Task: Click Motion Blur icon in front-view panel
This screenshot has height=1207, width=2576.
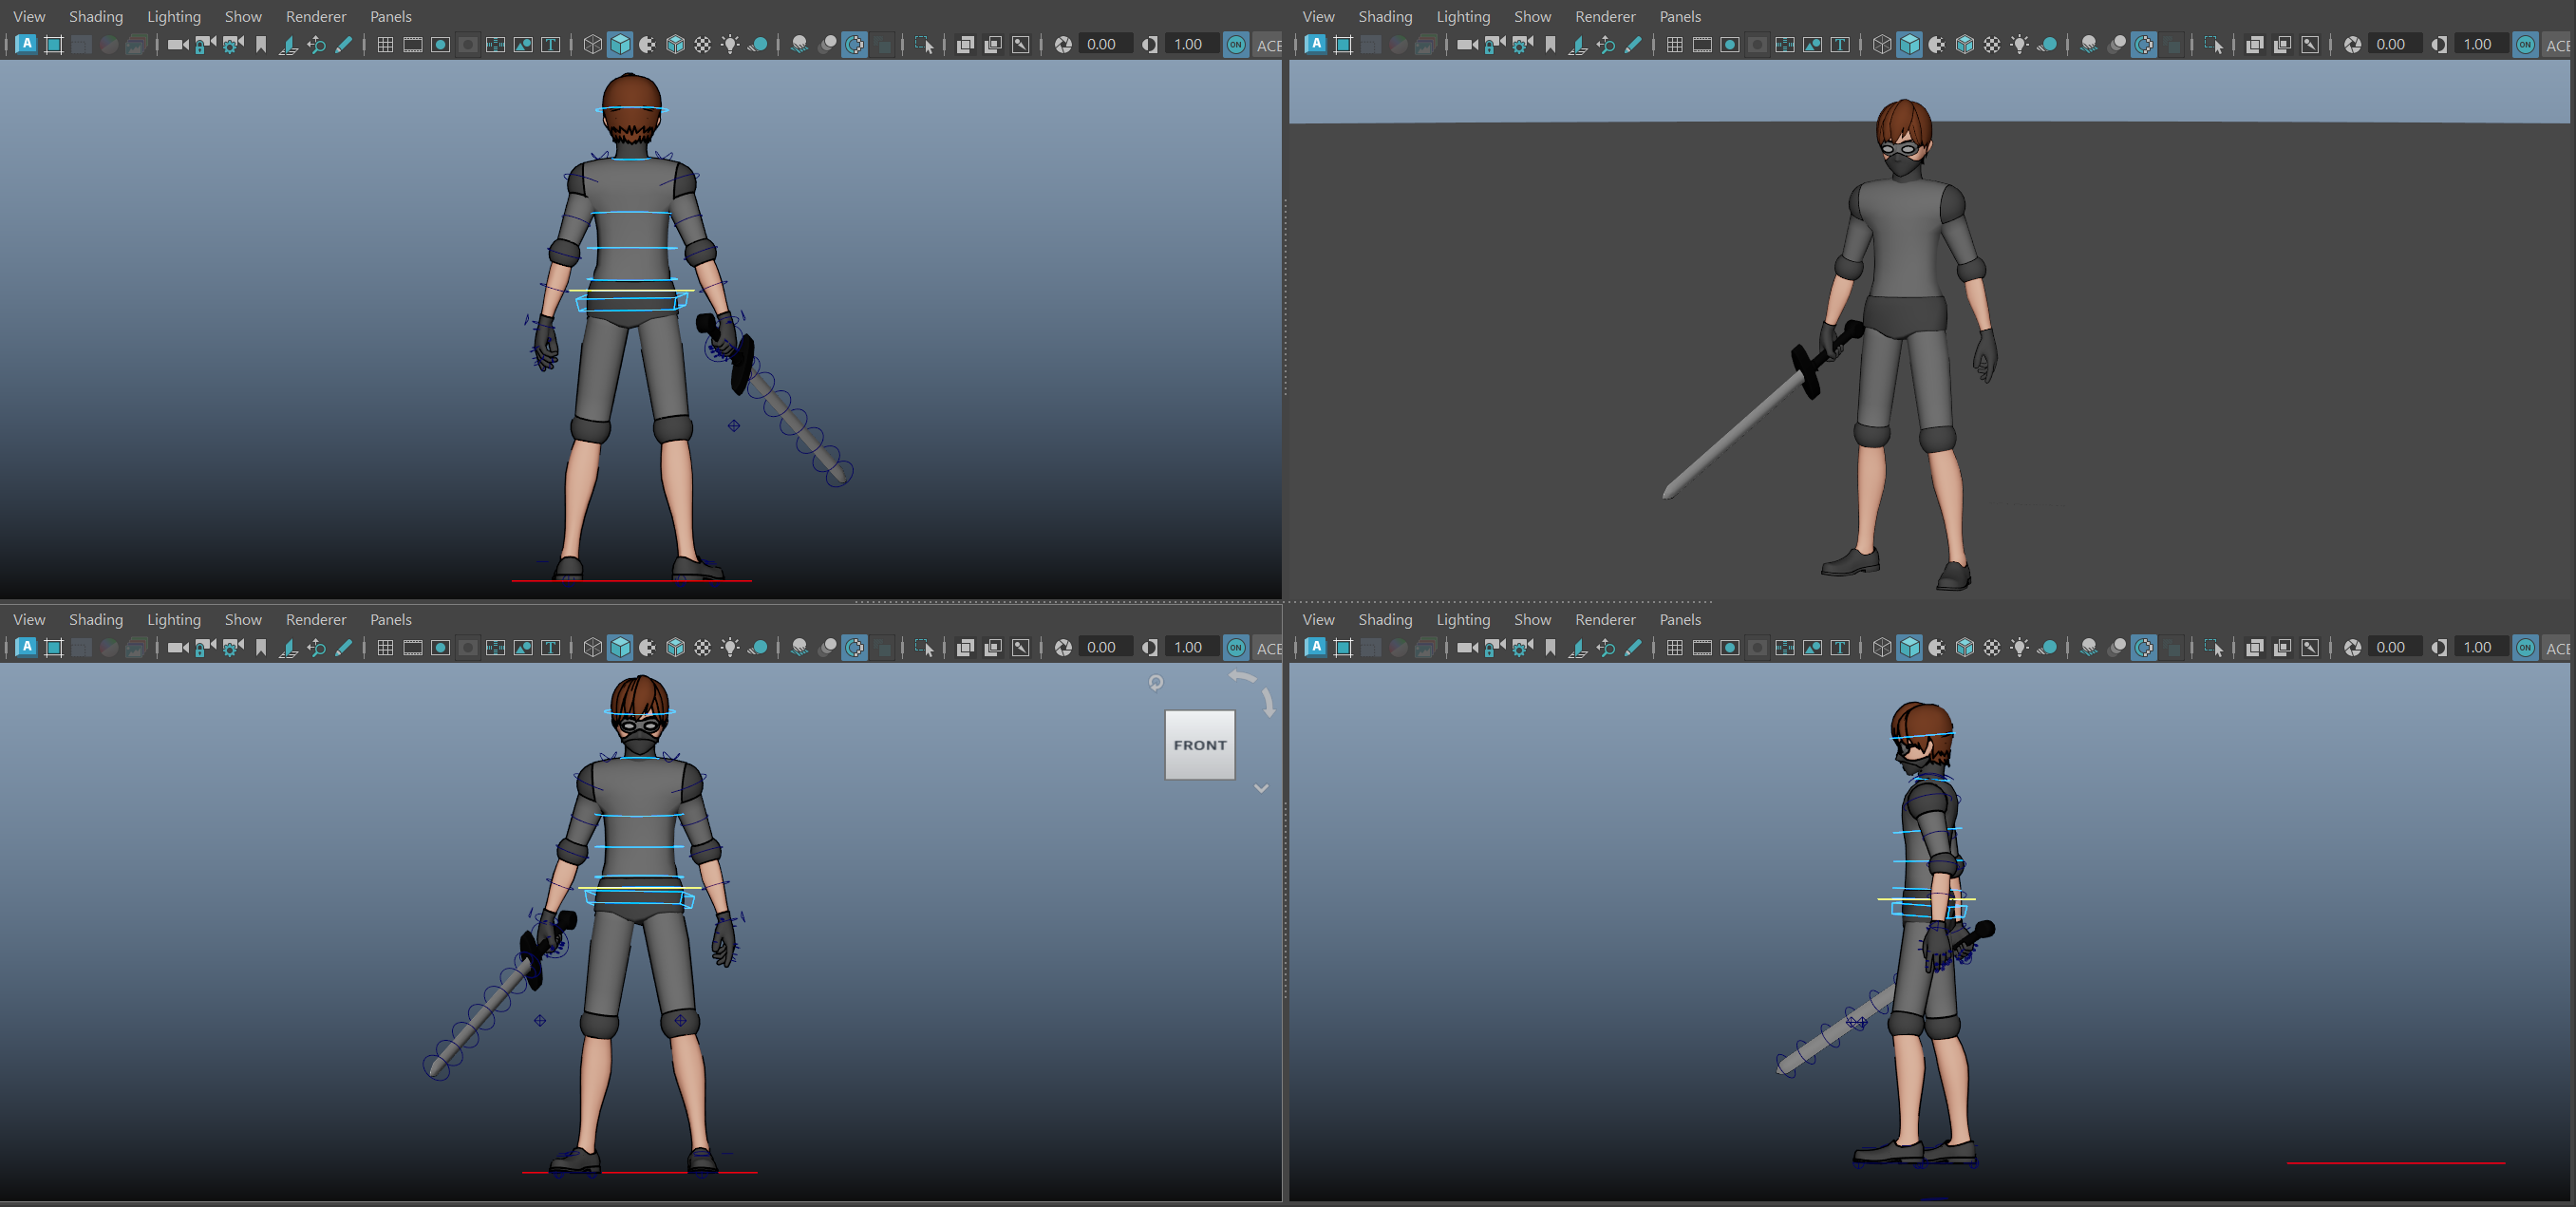Action: tap(827, 648)
